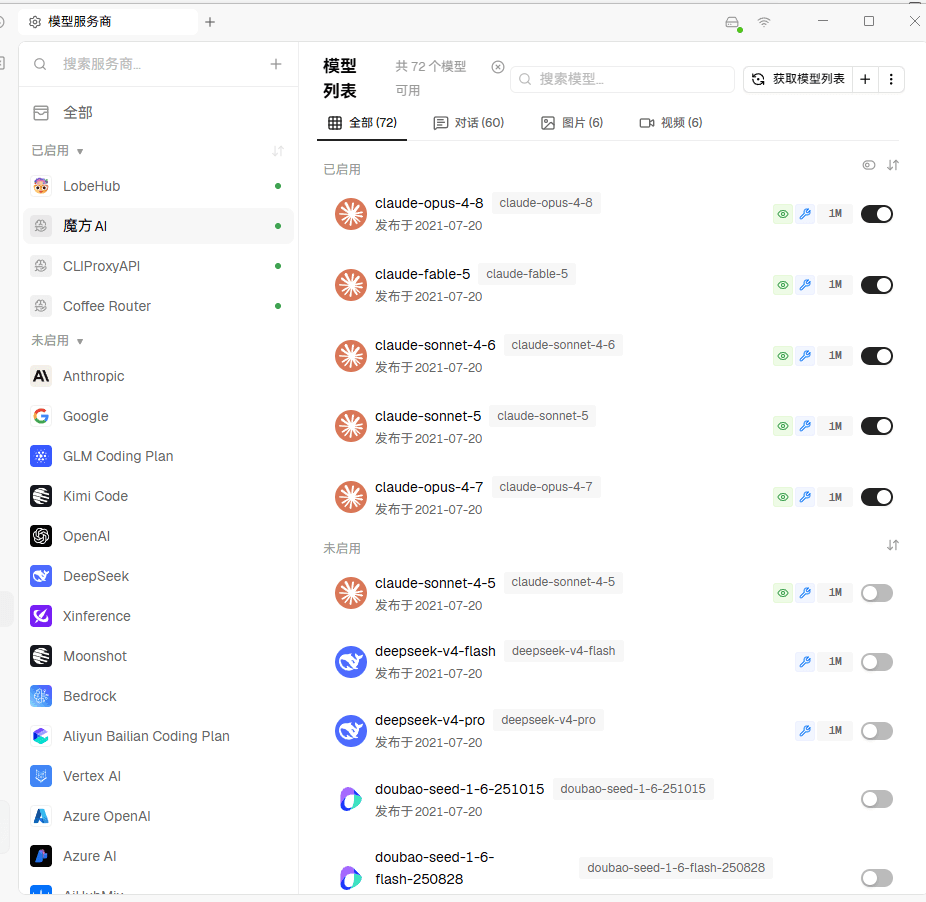The height and width of the screenshot is (902, 926).
Task: Click the doubao-seed-1-6-251015 logo
Action: (351, 799)
